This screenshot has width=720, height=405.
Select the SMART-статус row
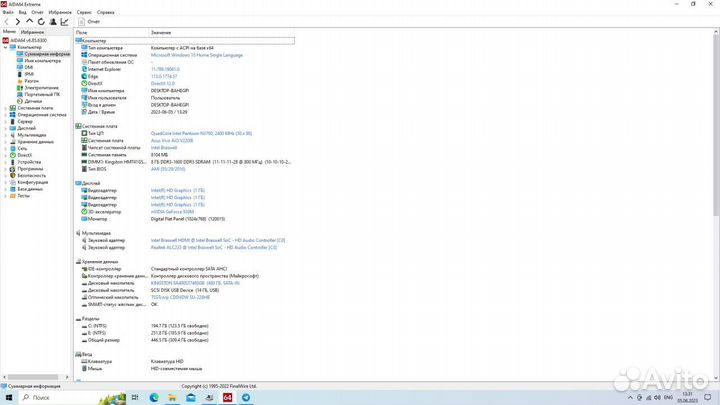[184, 304]
